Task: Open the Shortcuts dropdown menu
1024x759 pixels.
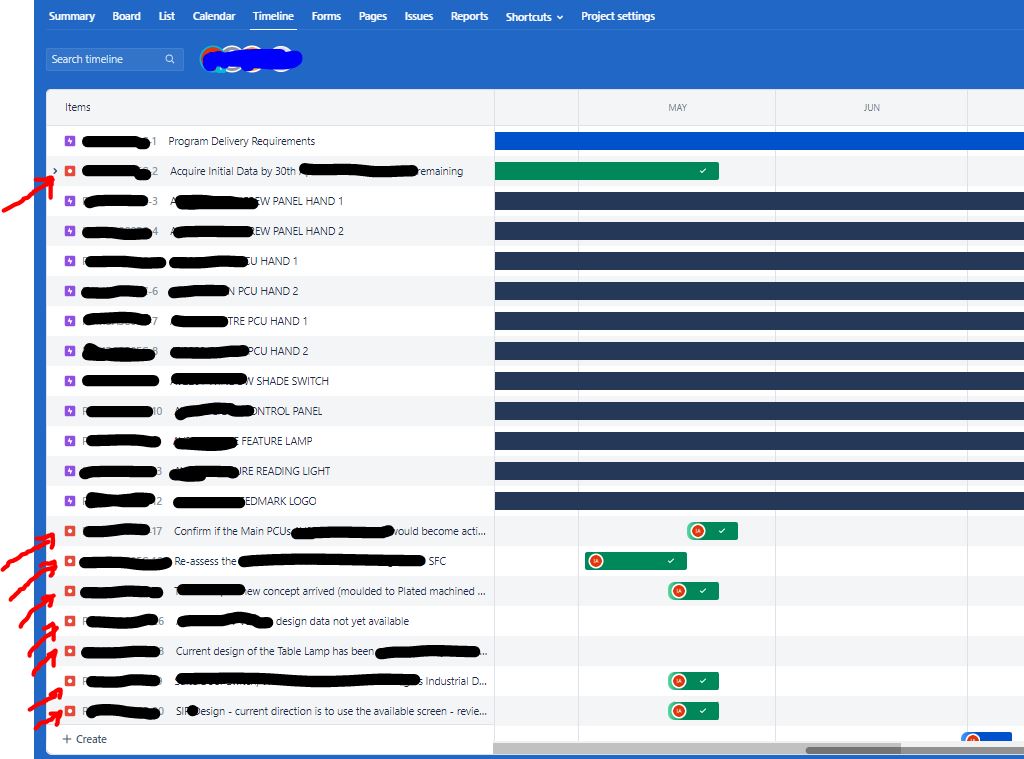Action: pos(533,16)
